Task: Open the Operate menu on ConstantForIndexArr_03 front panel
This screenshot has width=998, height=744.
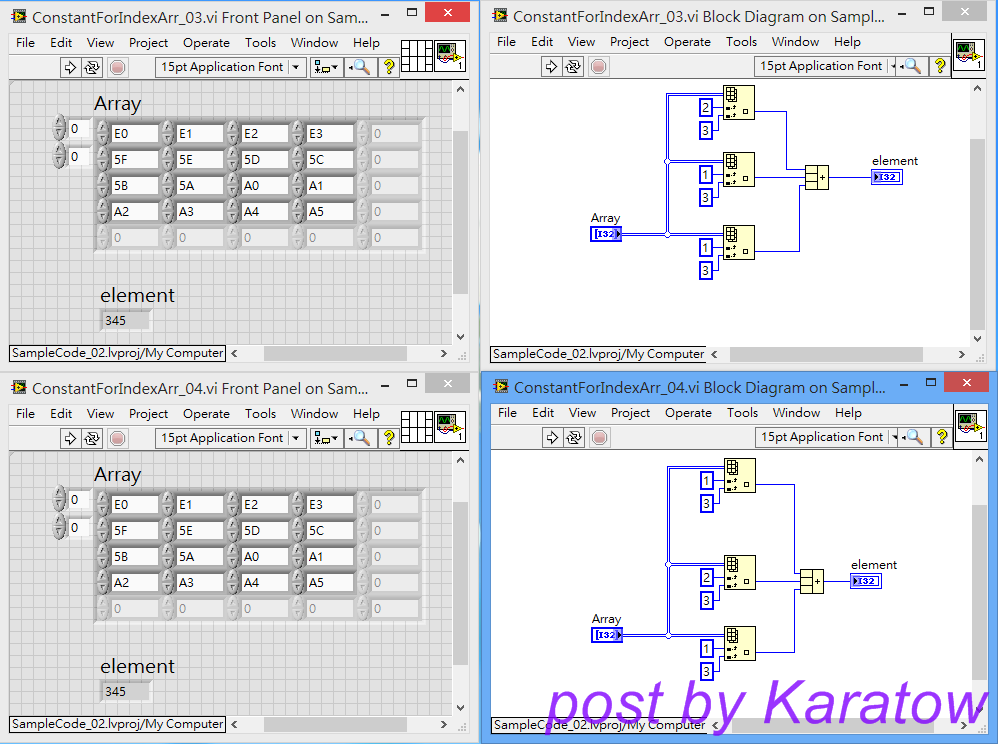Action: [x=206, y=42]
